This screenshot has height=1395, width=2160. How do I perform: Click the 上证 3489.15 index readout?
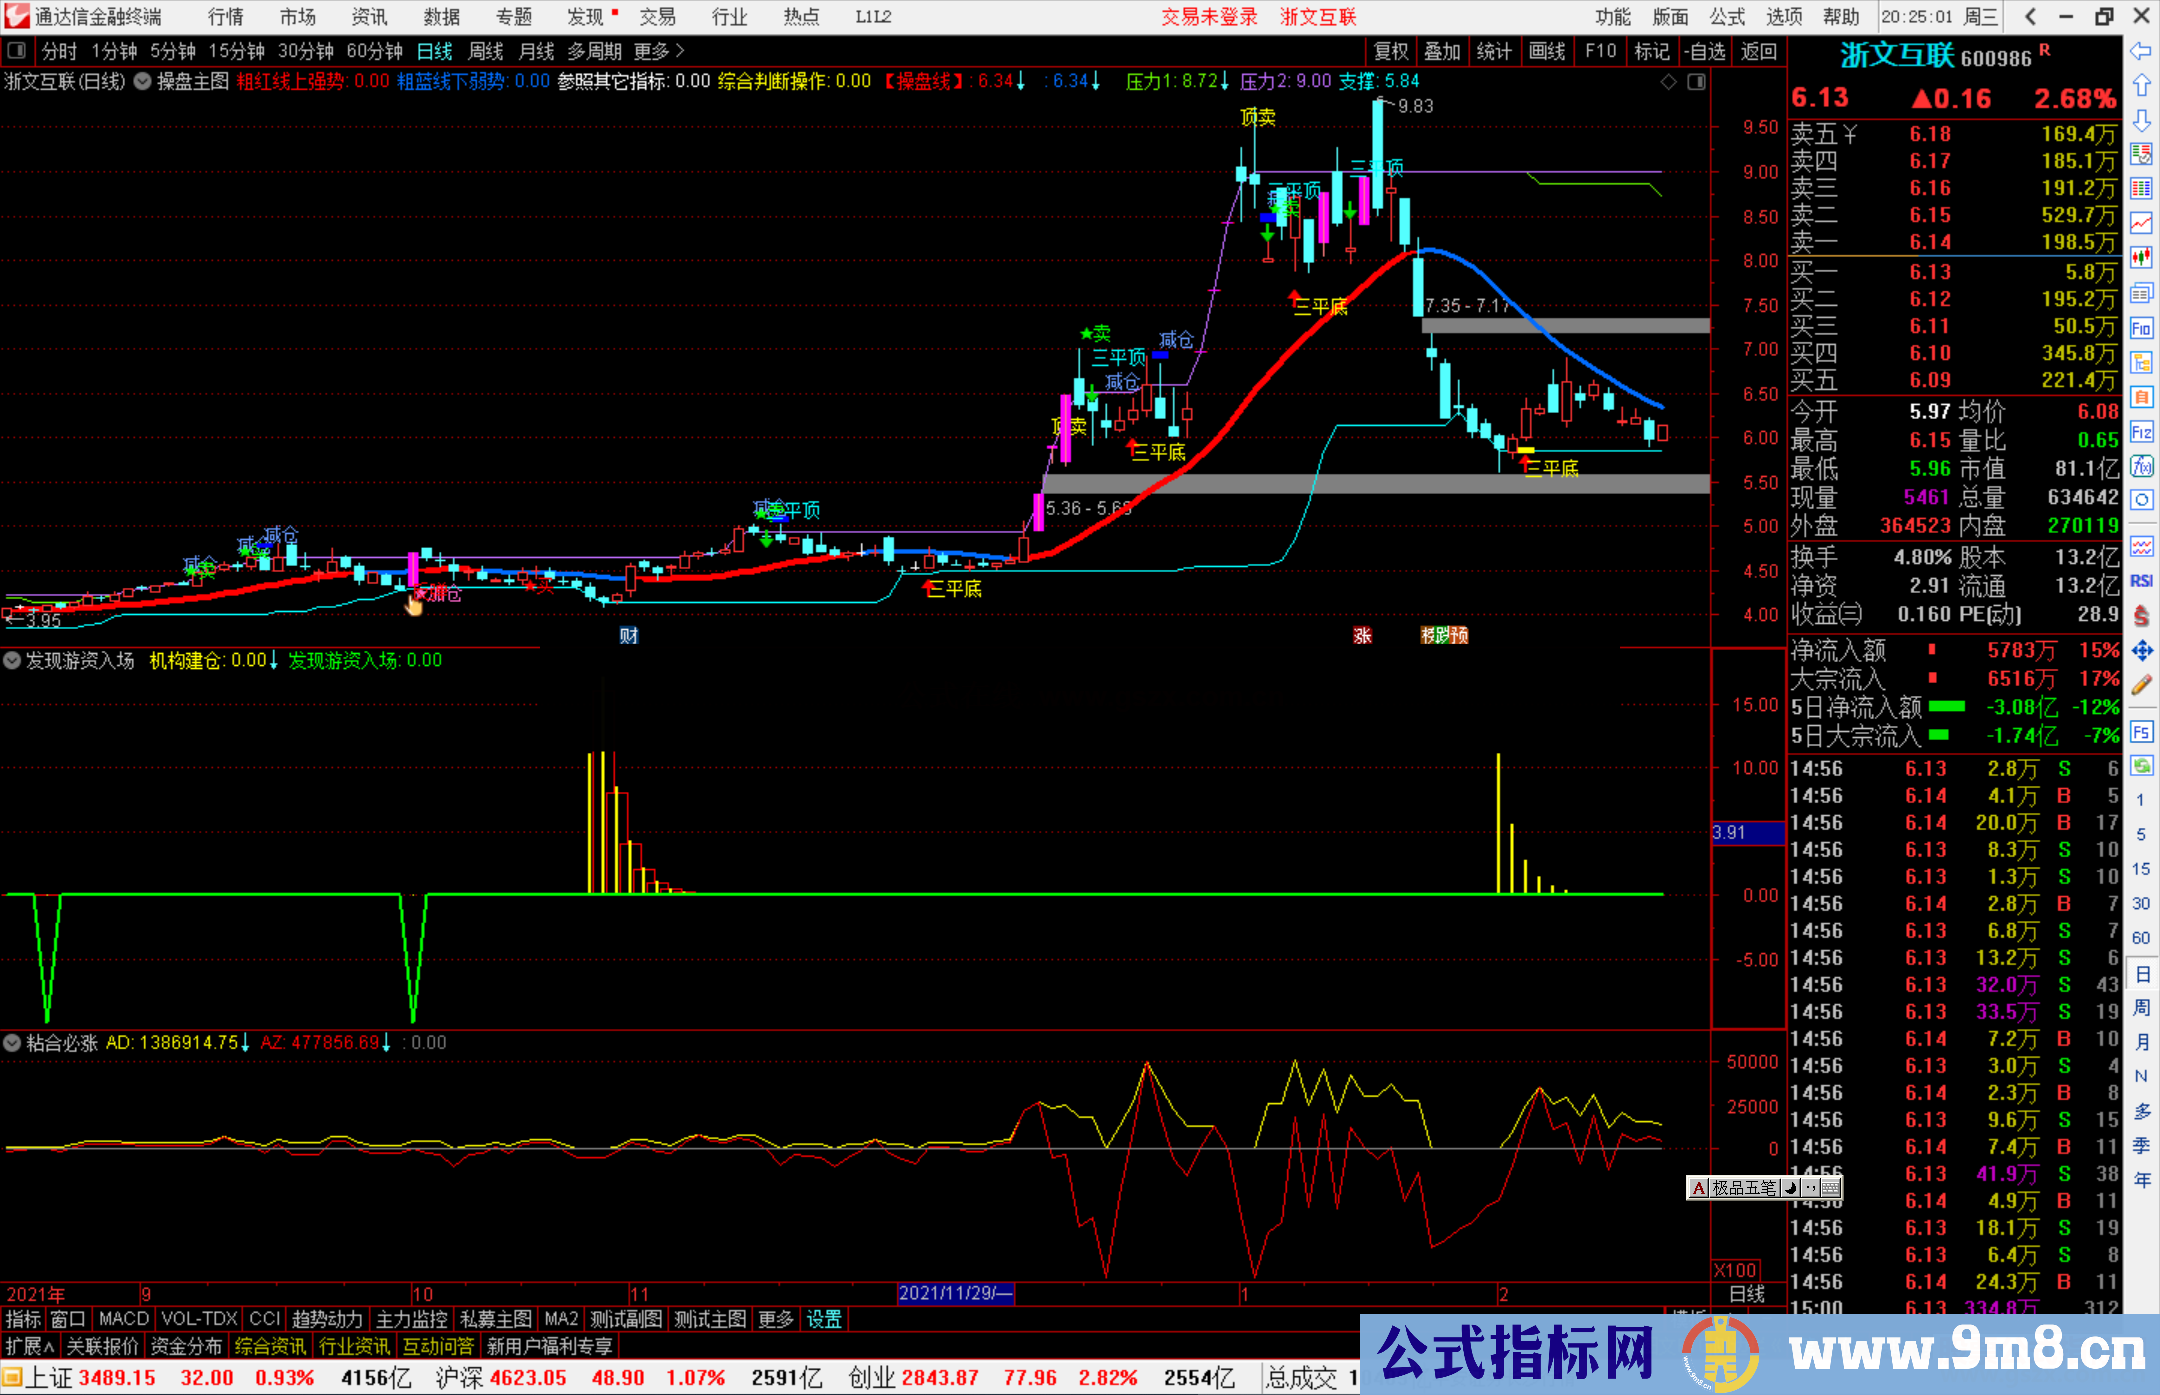(x=92, y=1378)
